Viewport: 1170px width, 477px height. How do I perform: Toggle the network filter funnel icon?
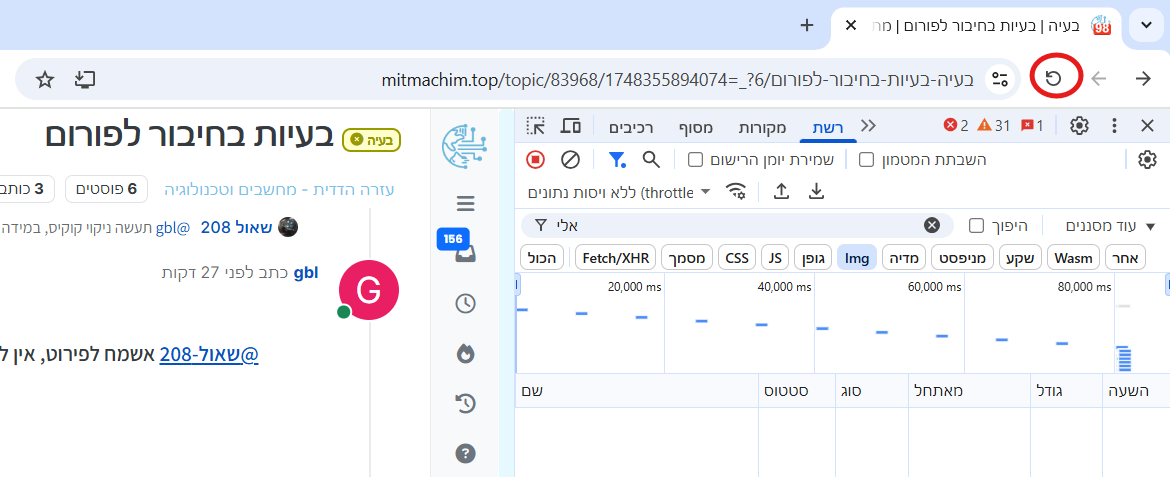[616, 160]
